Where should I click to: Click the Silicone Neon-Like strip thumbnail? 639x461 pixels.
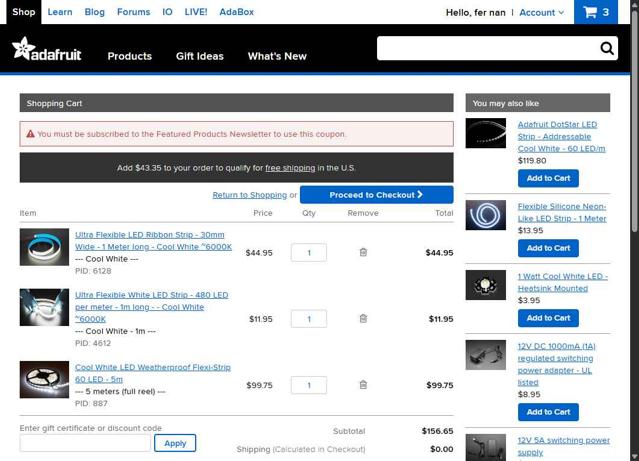pyautogui.click(x=486, y=215)
